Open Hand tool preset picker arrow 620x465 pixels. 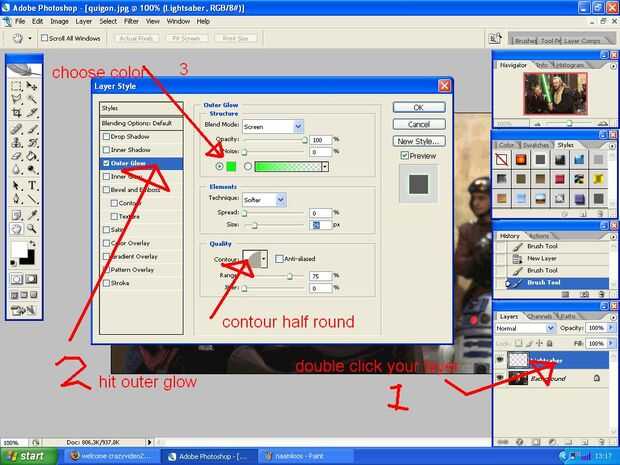click(30, 38)
